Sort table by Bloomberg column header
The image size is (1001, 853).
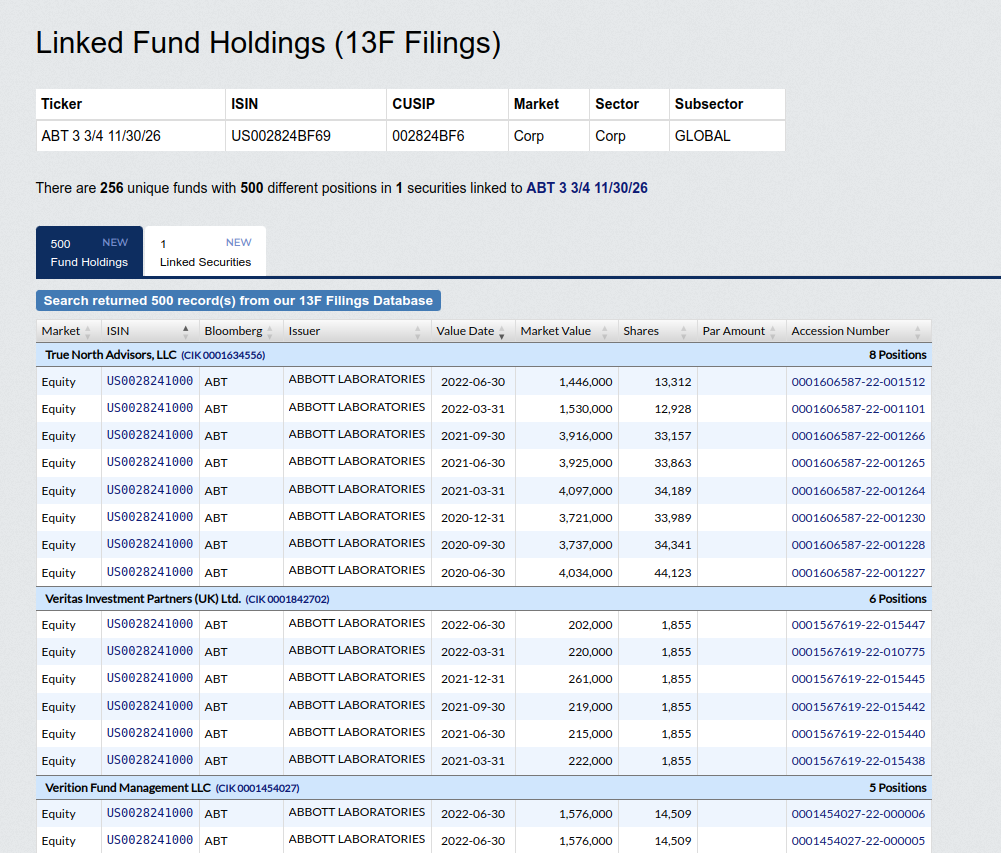240,331
